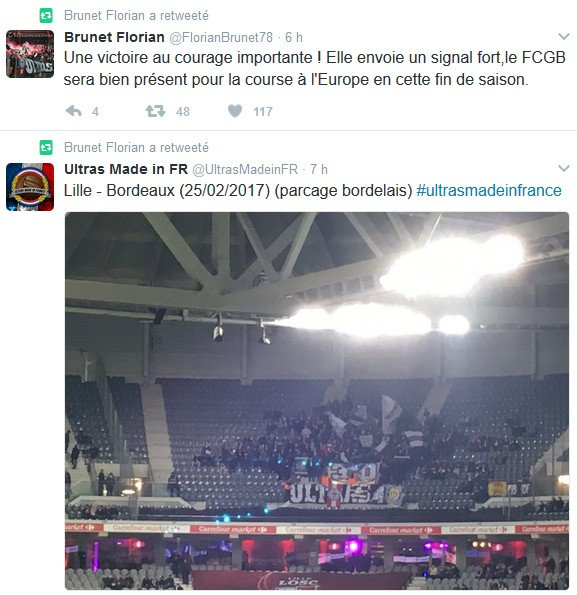Open Brunet Florian's profile avatar
The width and height of the screenshot is (577, 595).
click(30, 54)
